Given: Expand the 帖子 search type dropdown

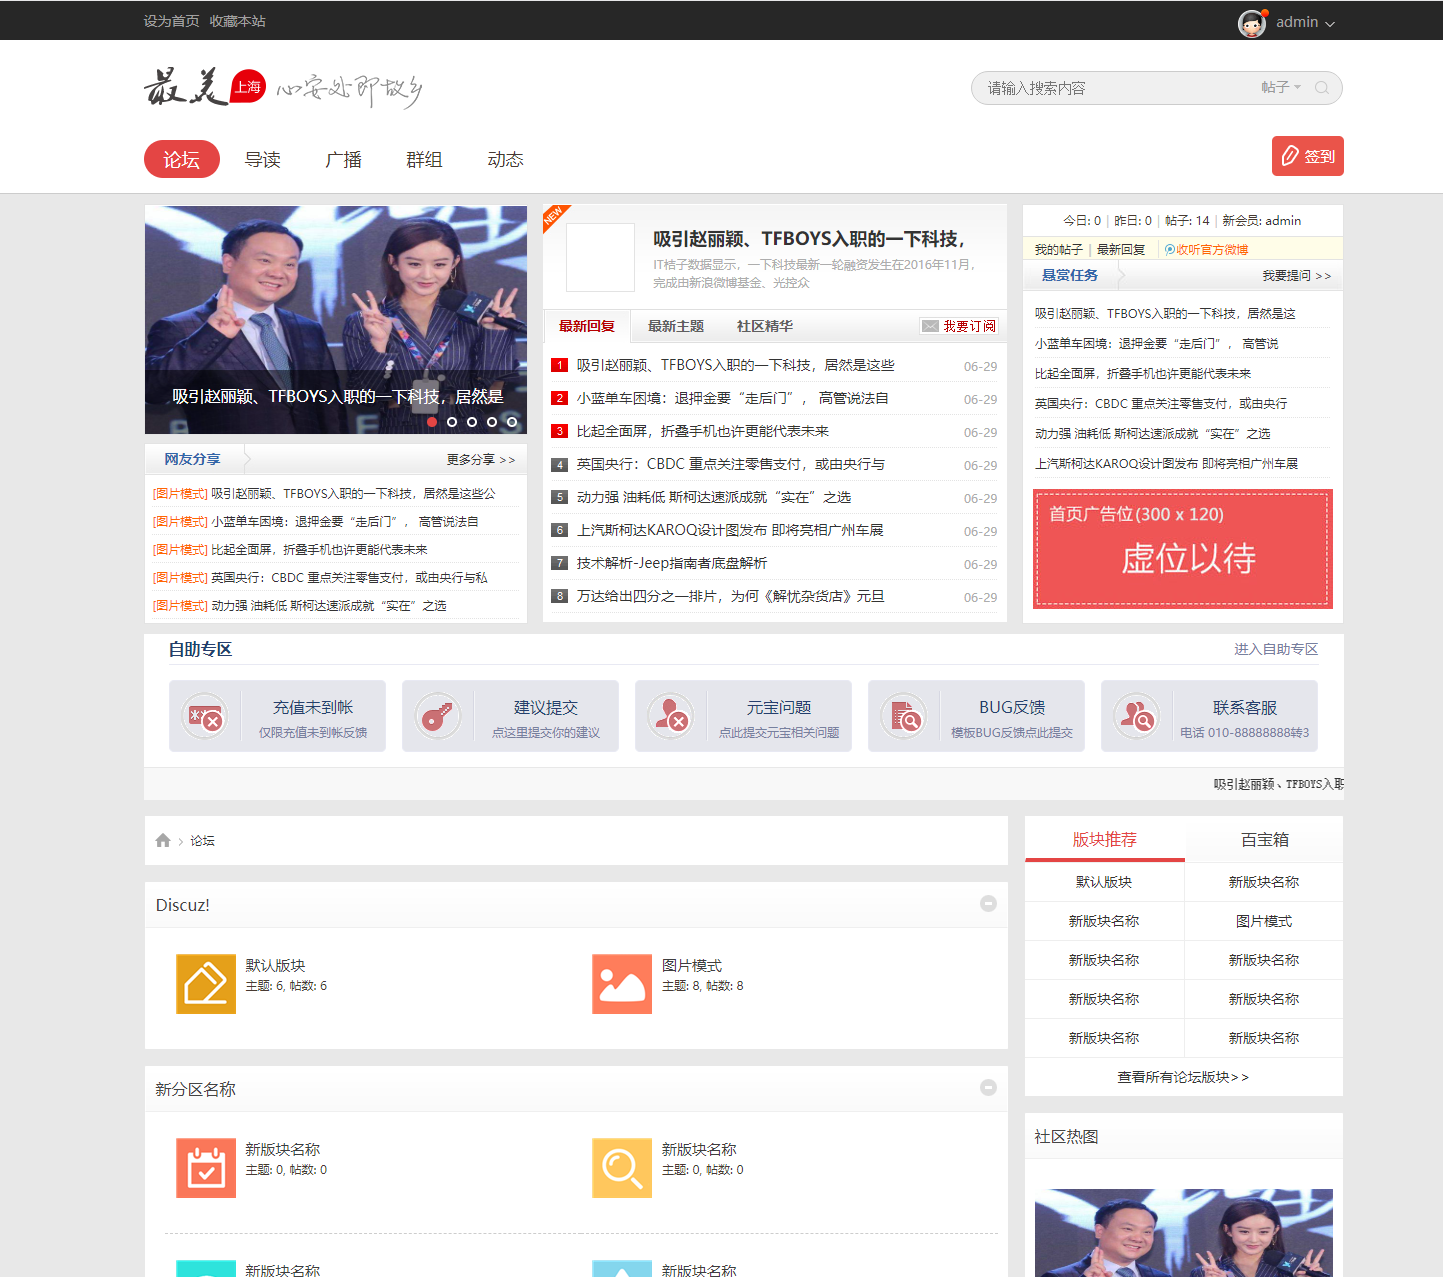Looking at the screenshot, I should 1281,88.
